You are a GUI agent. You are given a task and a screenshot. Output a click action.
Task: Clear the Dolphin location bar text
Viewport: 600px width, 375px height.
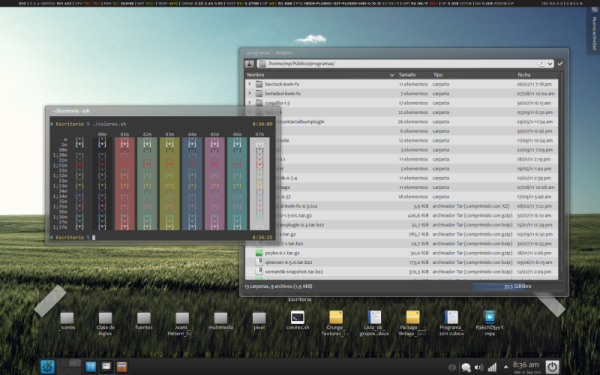tap(541, 64)
